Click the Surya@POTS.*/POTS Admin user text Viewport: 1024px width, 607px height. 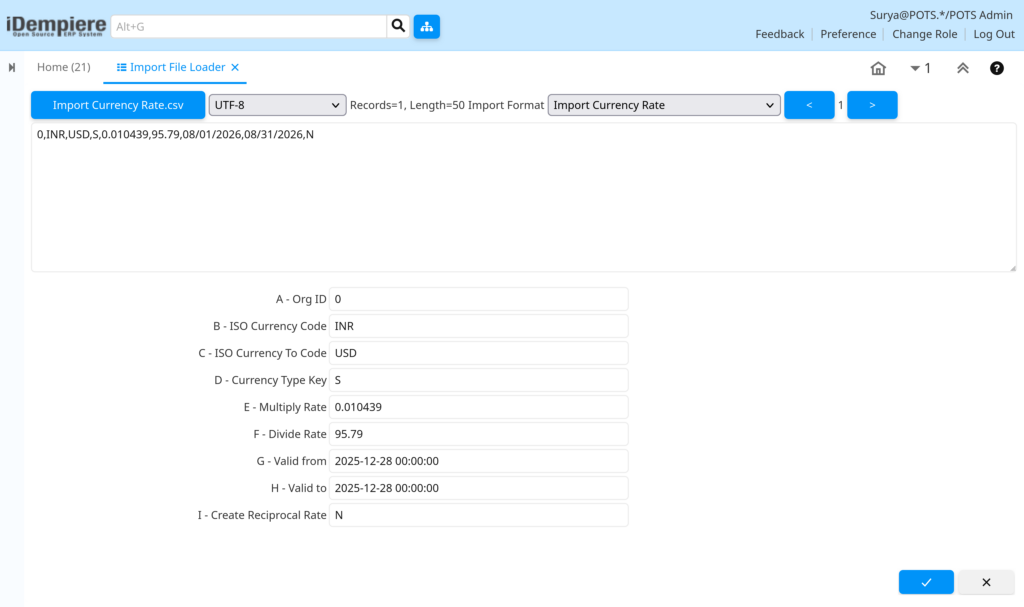941,15
